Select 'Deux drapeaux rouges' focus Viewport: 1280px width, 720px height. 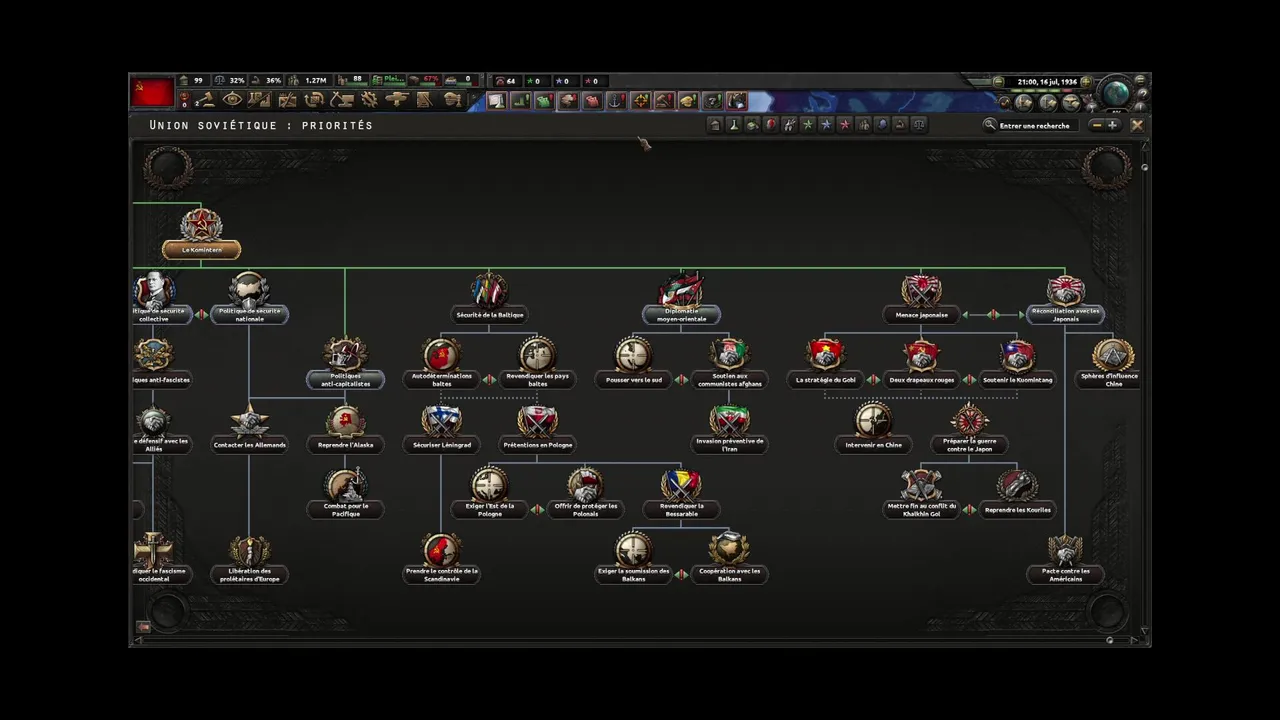(921, 362)
